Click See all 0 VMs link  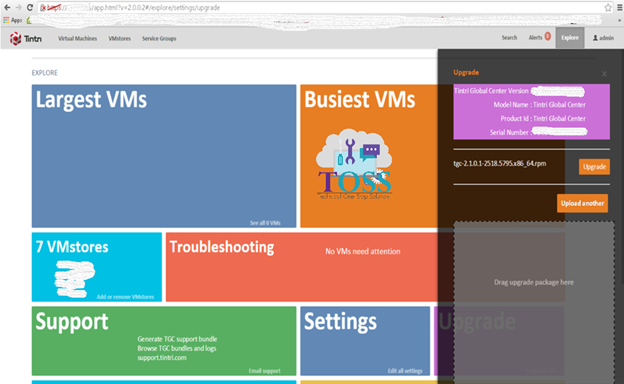(265, 223)
